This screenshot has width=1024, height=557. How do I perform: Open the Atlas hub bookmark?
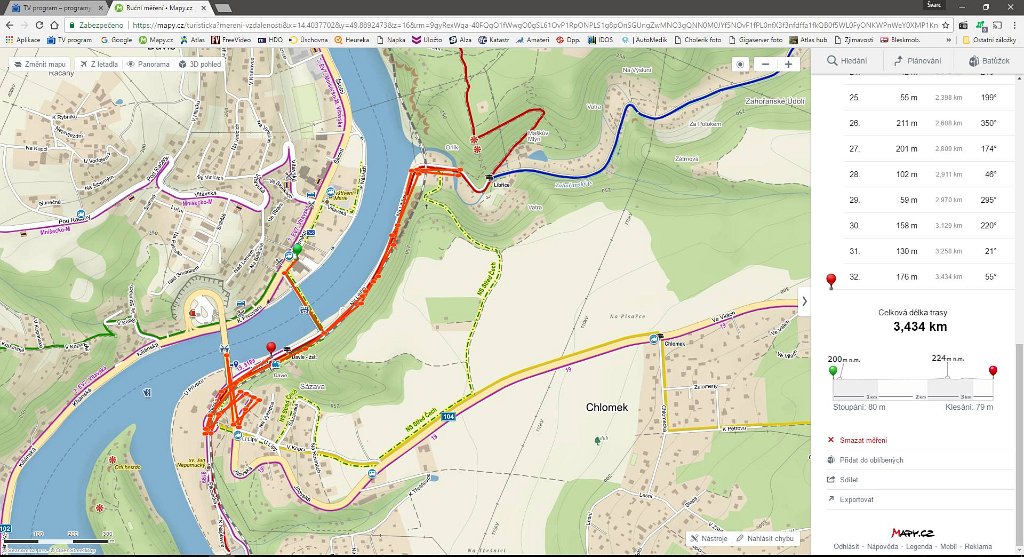coord(808,40)
